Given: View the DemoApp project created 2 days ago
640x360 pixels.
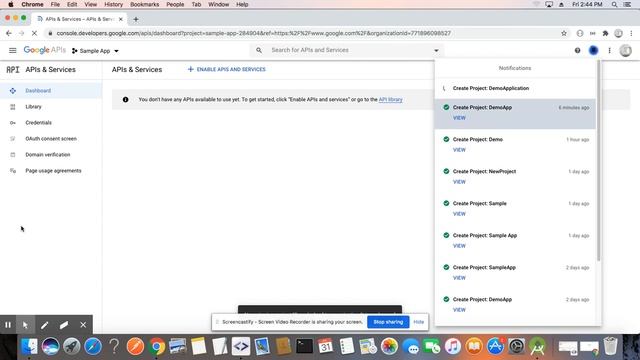Looking at the screenshot, I should [459, 310].
